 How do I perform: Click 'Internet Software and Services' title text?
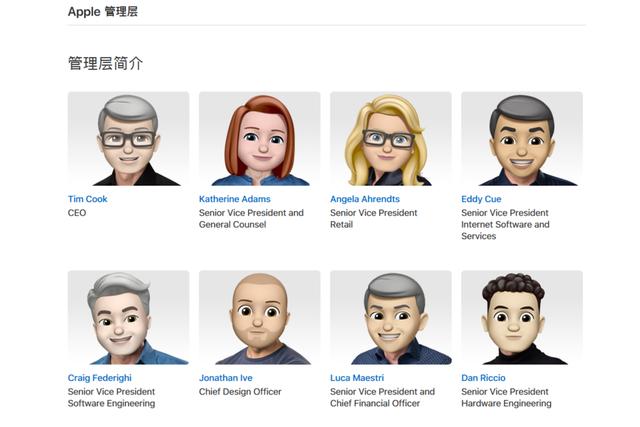(505, 230)
